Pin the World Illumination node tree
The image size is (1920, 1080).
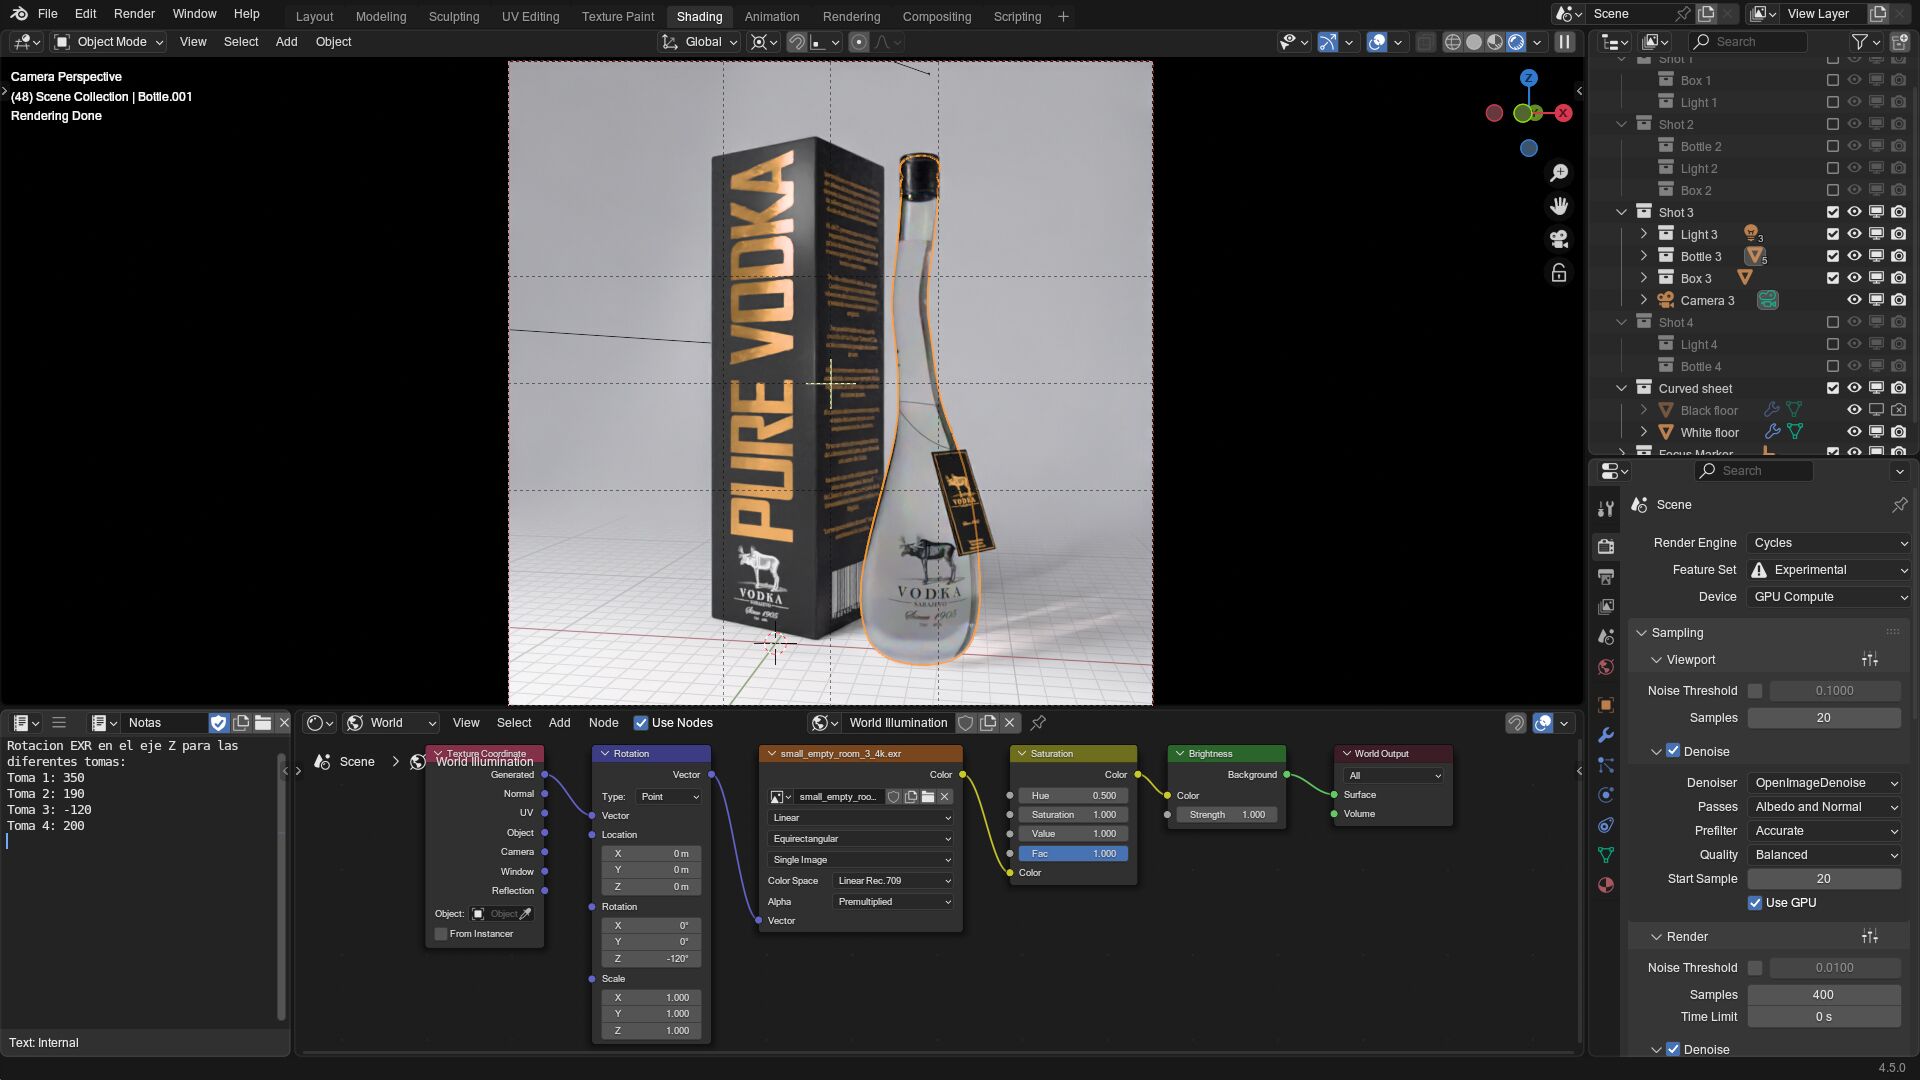(x=1038, y=723)
